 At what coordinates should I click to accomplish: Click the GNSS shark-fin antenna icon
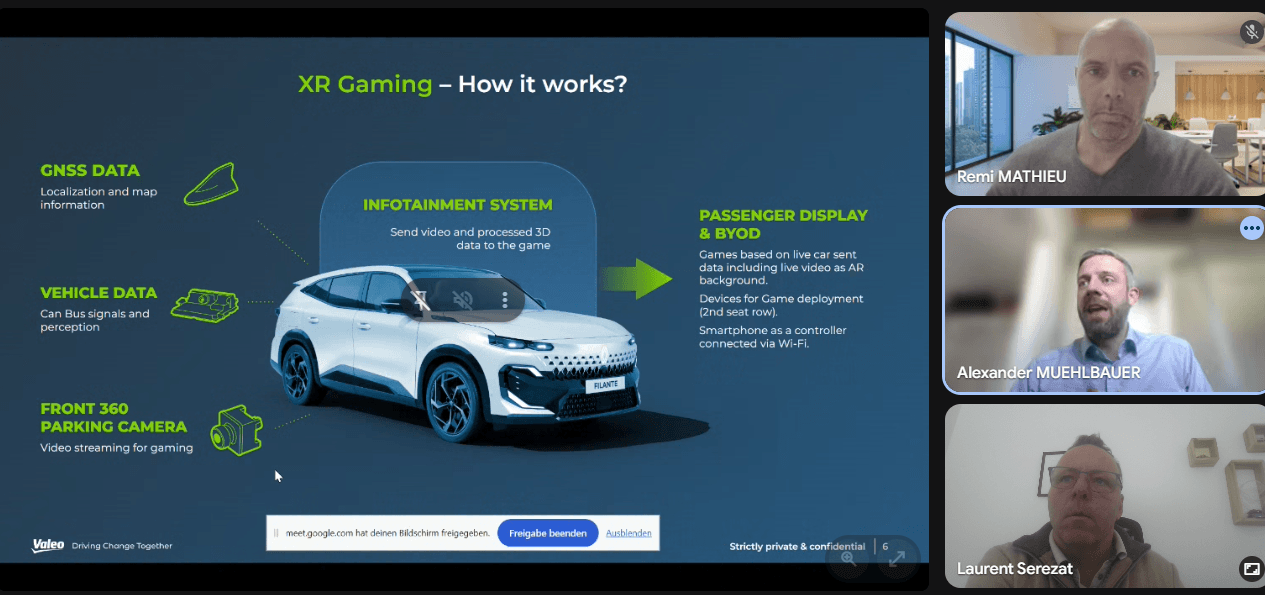click(210, 185)
